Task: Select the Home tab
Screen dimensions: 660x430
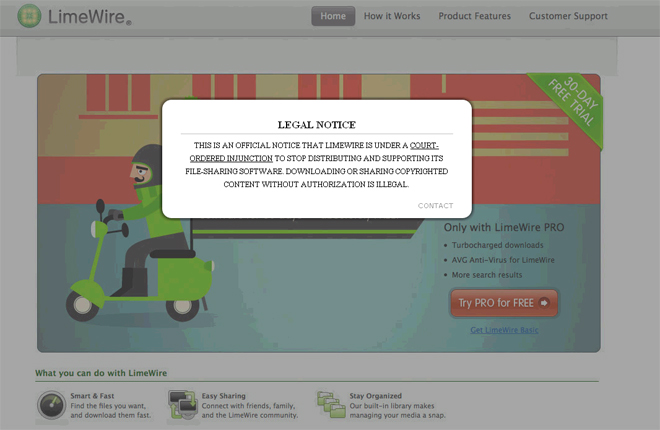Action: tap(333, 16)
